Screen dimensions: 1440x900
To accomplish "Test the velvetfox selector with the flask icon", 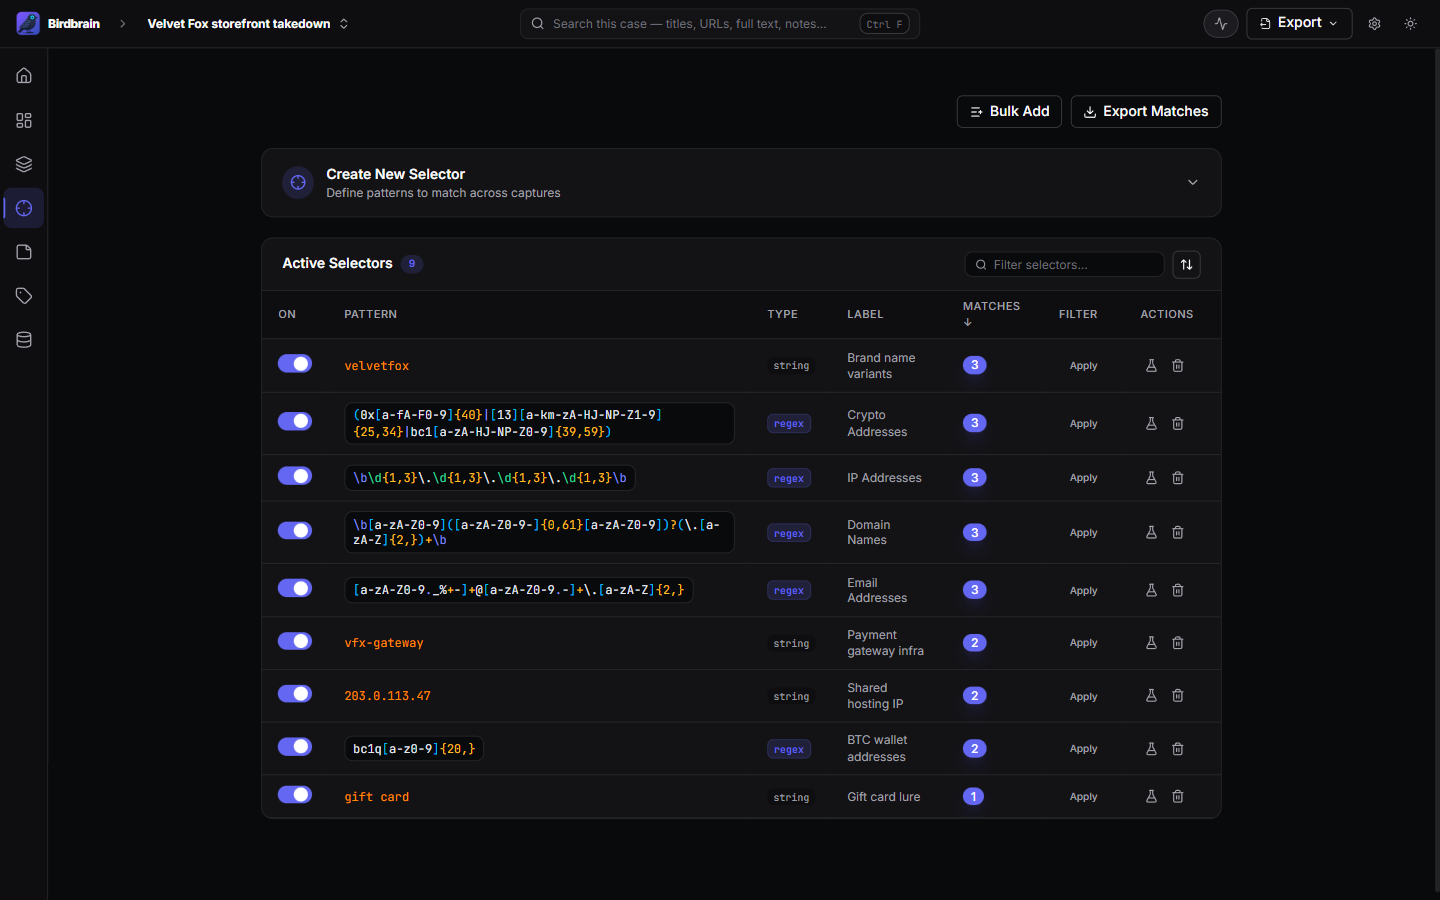I will click(x=1151, y=366).
